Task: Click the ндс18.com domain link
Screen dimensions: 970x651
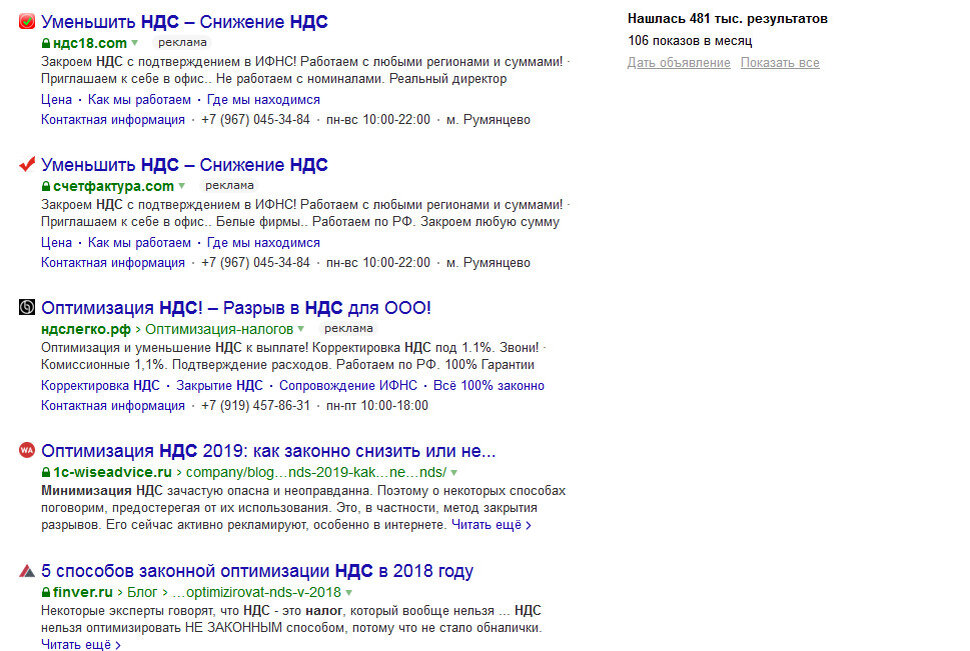Action: tap(90, 43)
